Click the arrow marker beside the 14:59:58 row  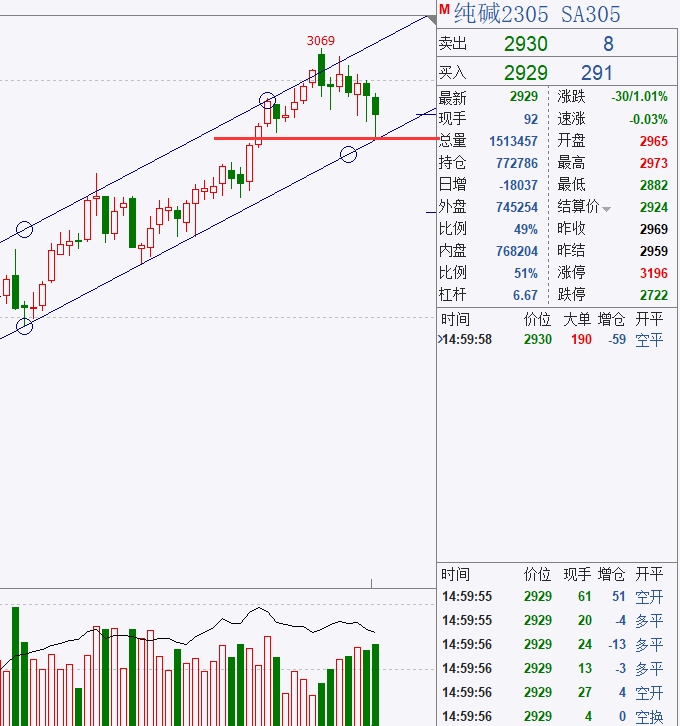point(440,340)
